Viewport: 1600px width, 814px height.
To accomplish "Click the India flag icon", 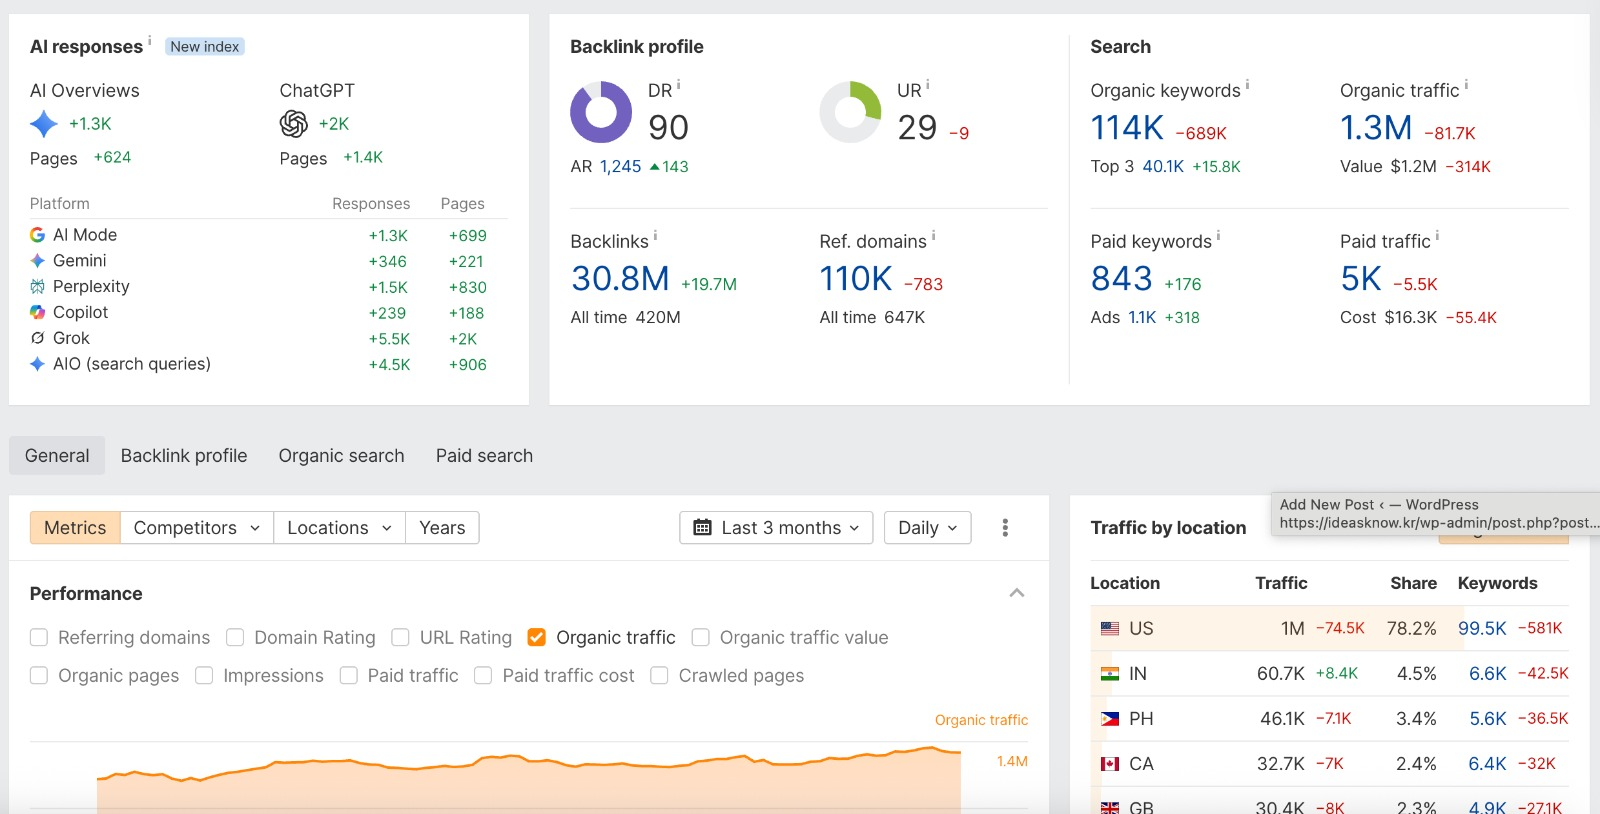I will coord(1110,674).
